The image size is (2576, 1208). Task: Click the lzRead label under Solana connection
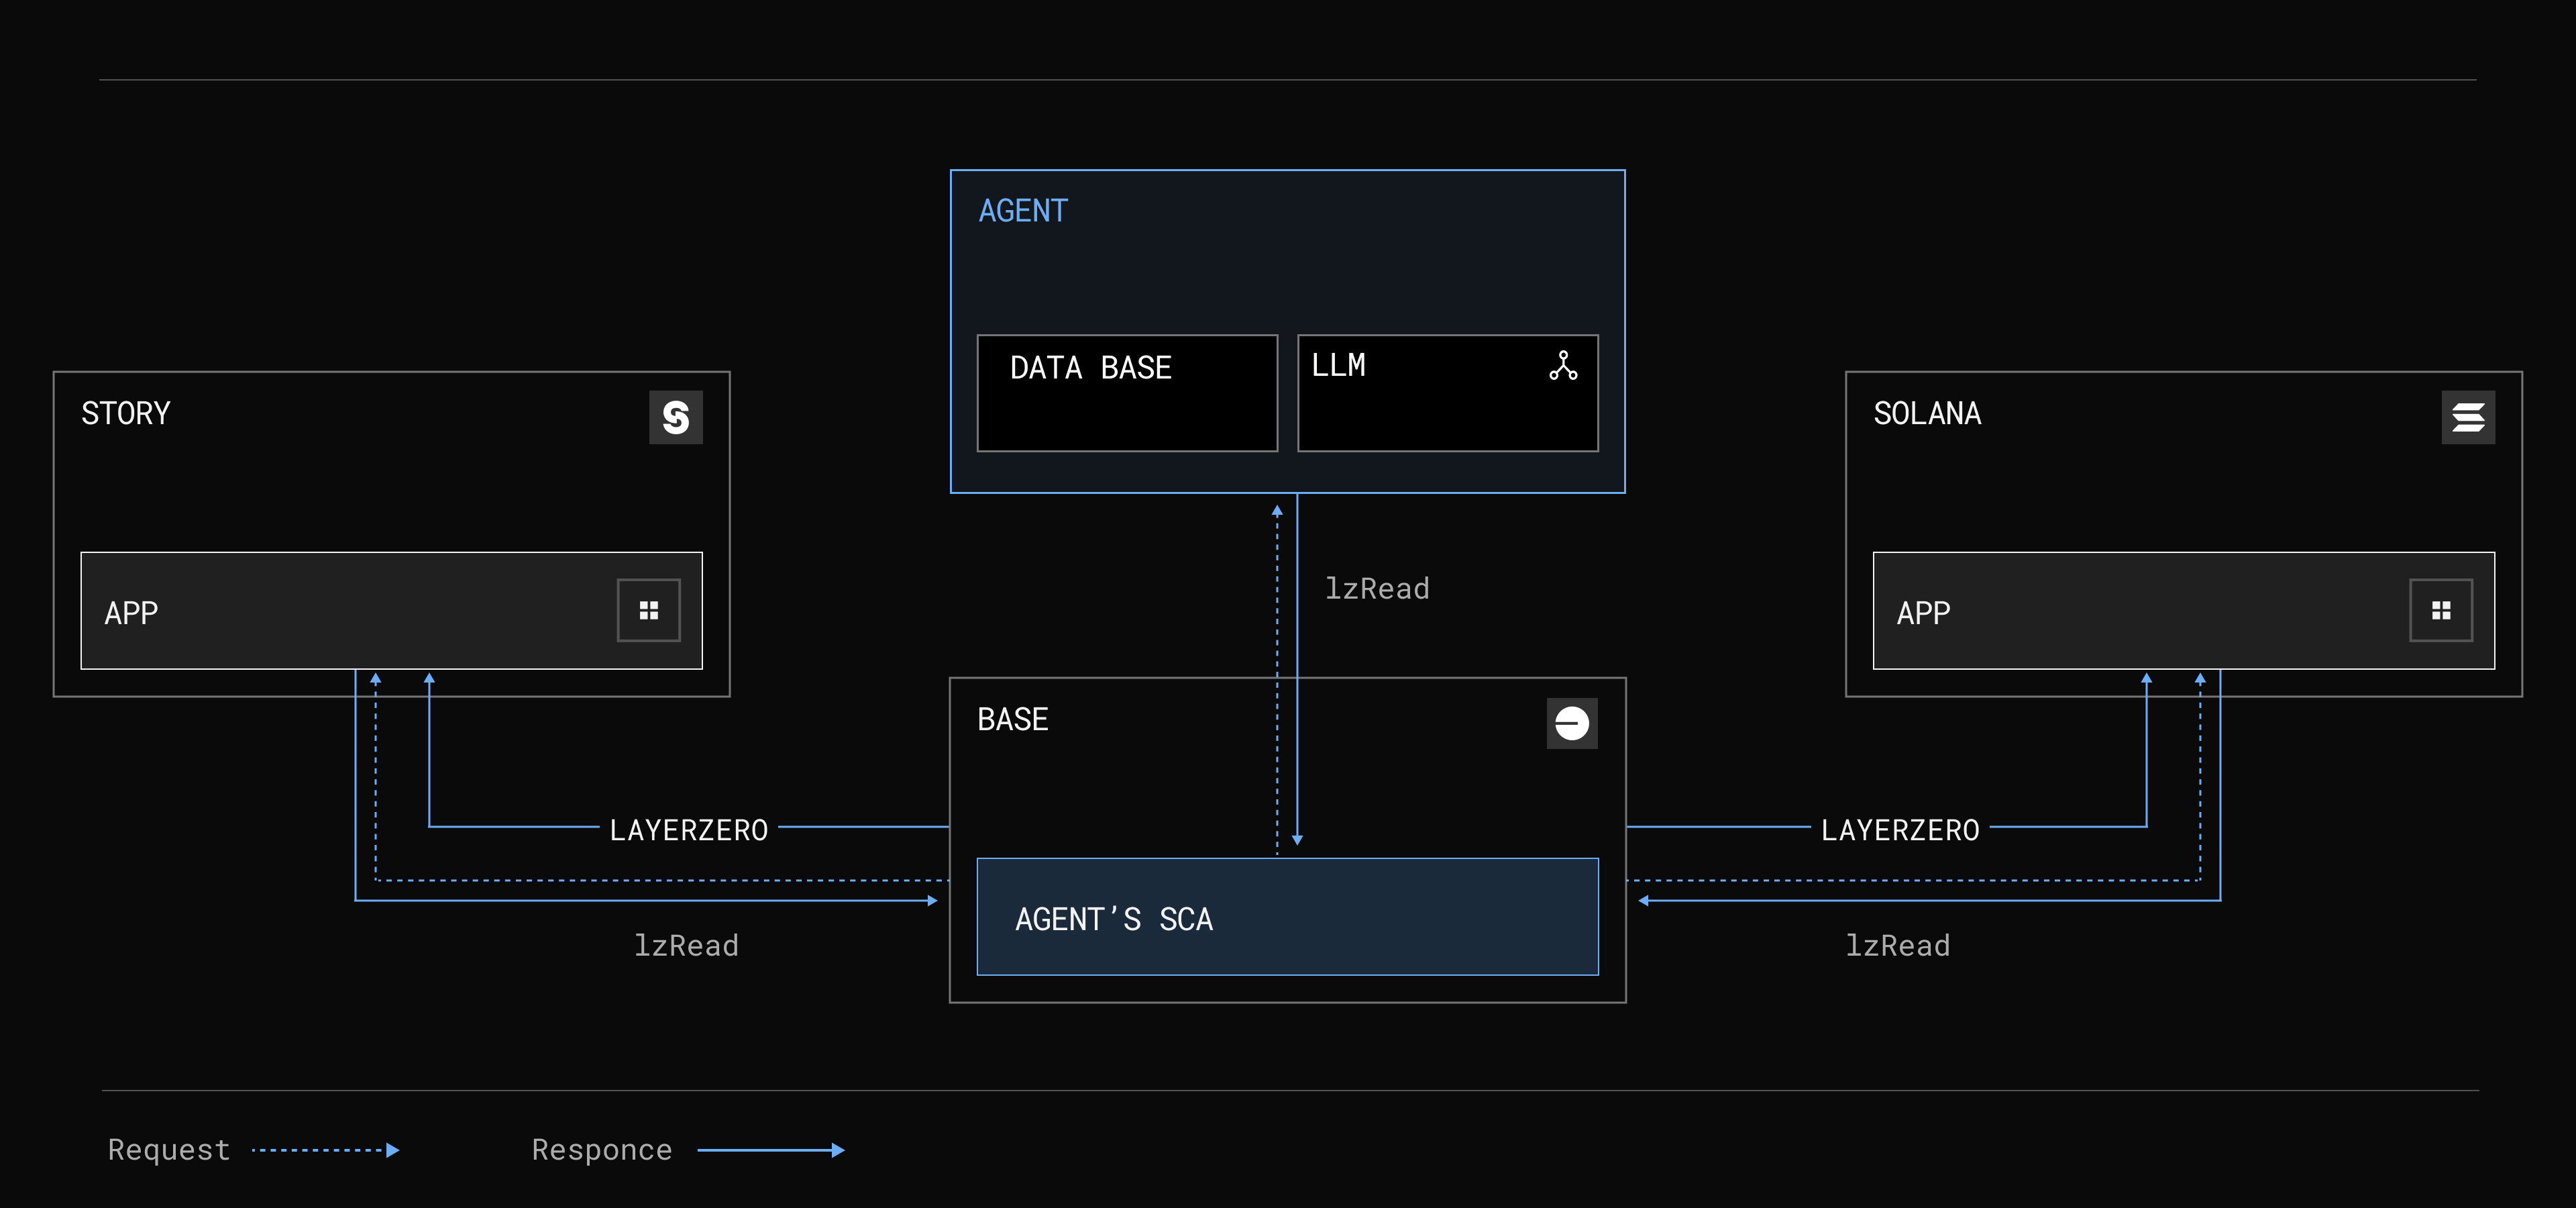pos(1897,946)
